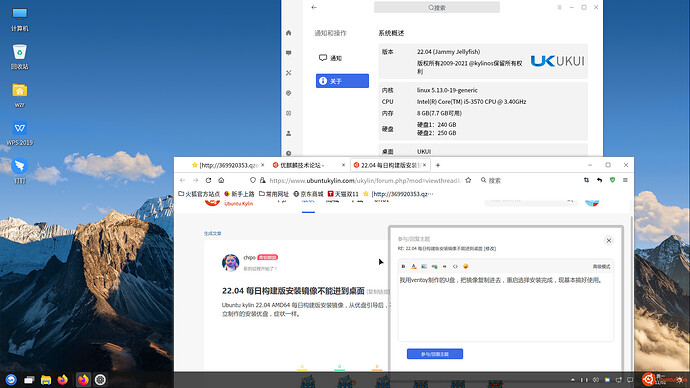
Task: Open the 计算机 desktop icon
Action: (19, 19)
